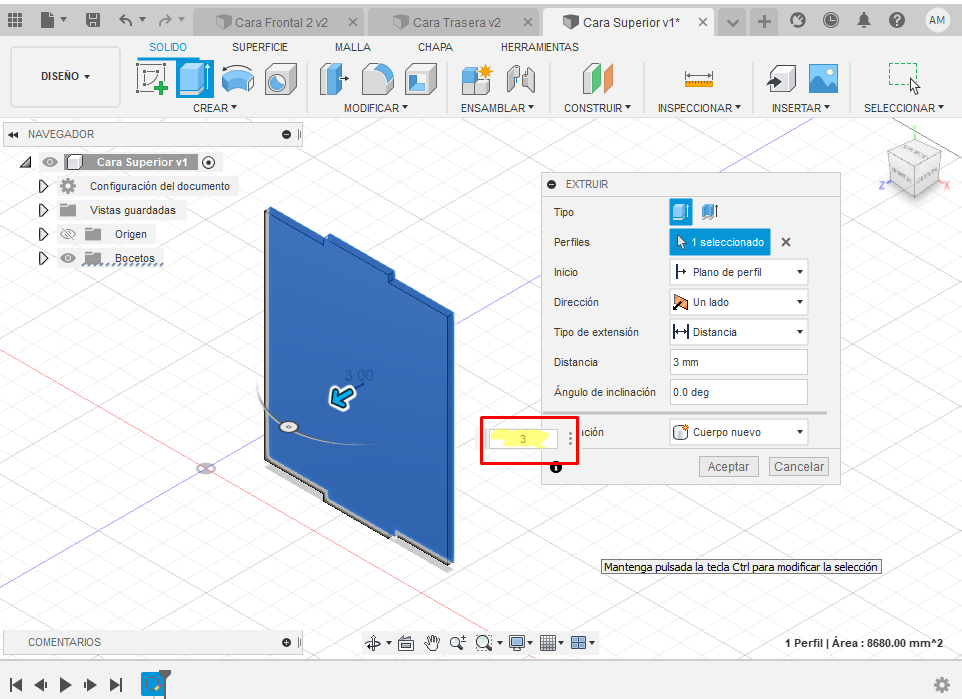Select the Fillet tool

tap(377, 79)
